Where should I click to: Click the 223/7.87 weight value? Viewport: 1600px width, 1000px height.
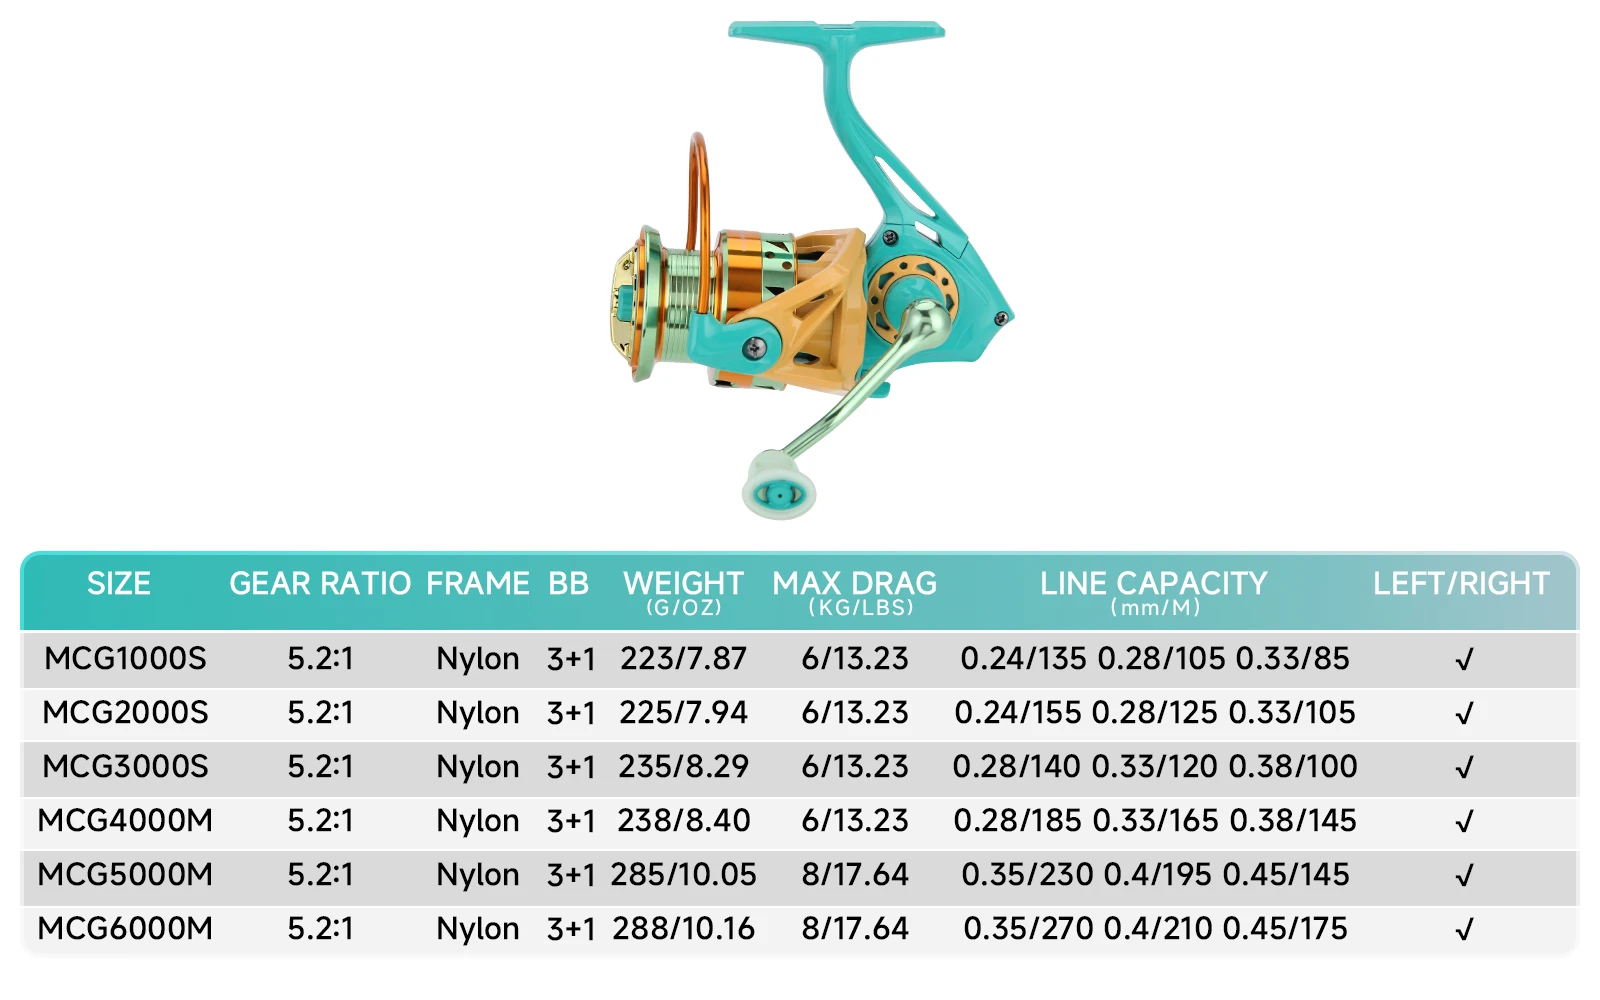click(x=683, y=659)
